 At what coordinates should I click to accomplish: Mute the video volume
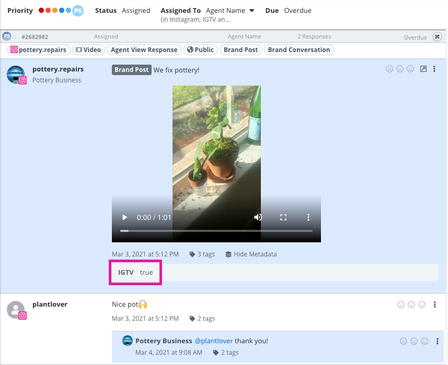pos(258,217)
